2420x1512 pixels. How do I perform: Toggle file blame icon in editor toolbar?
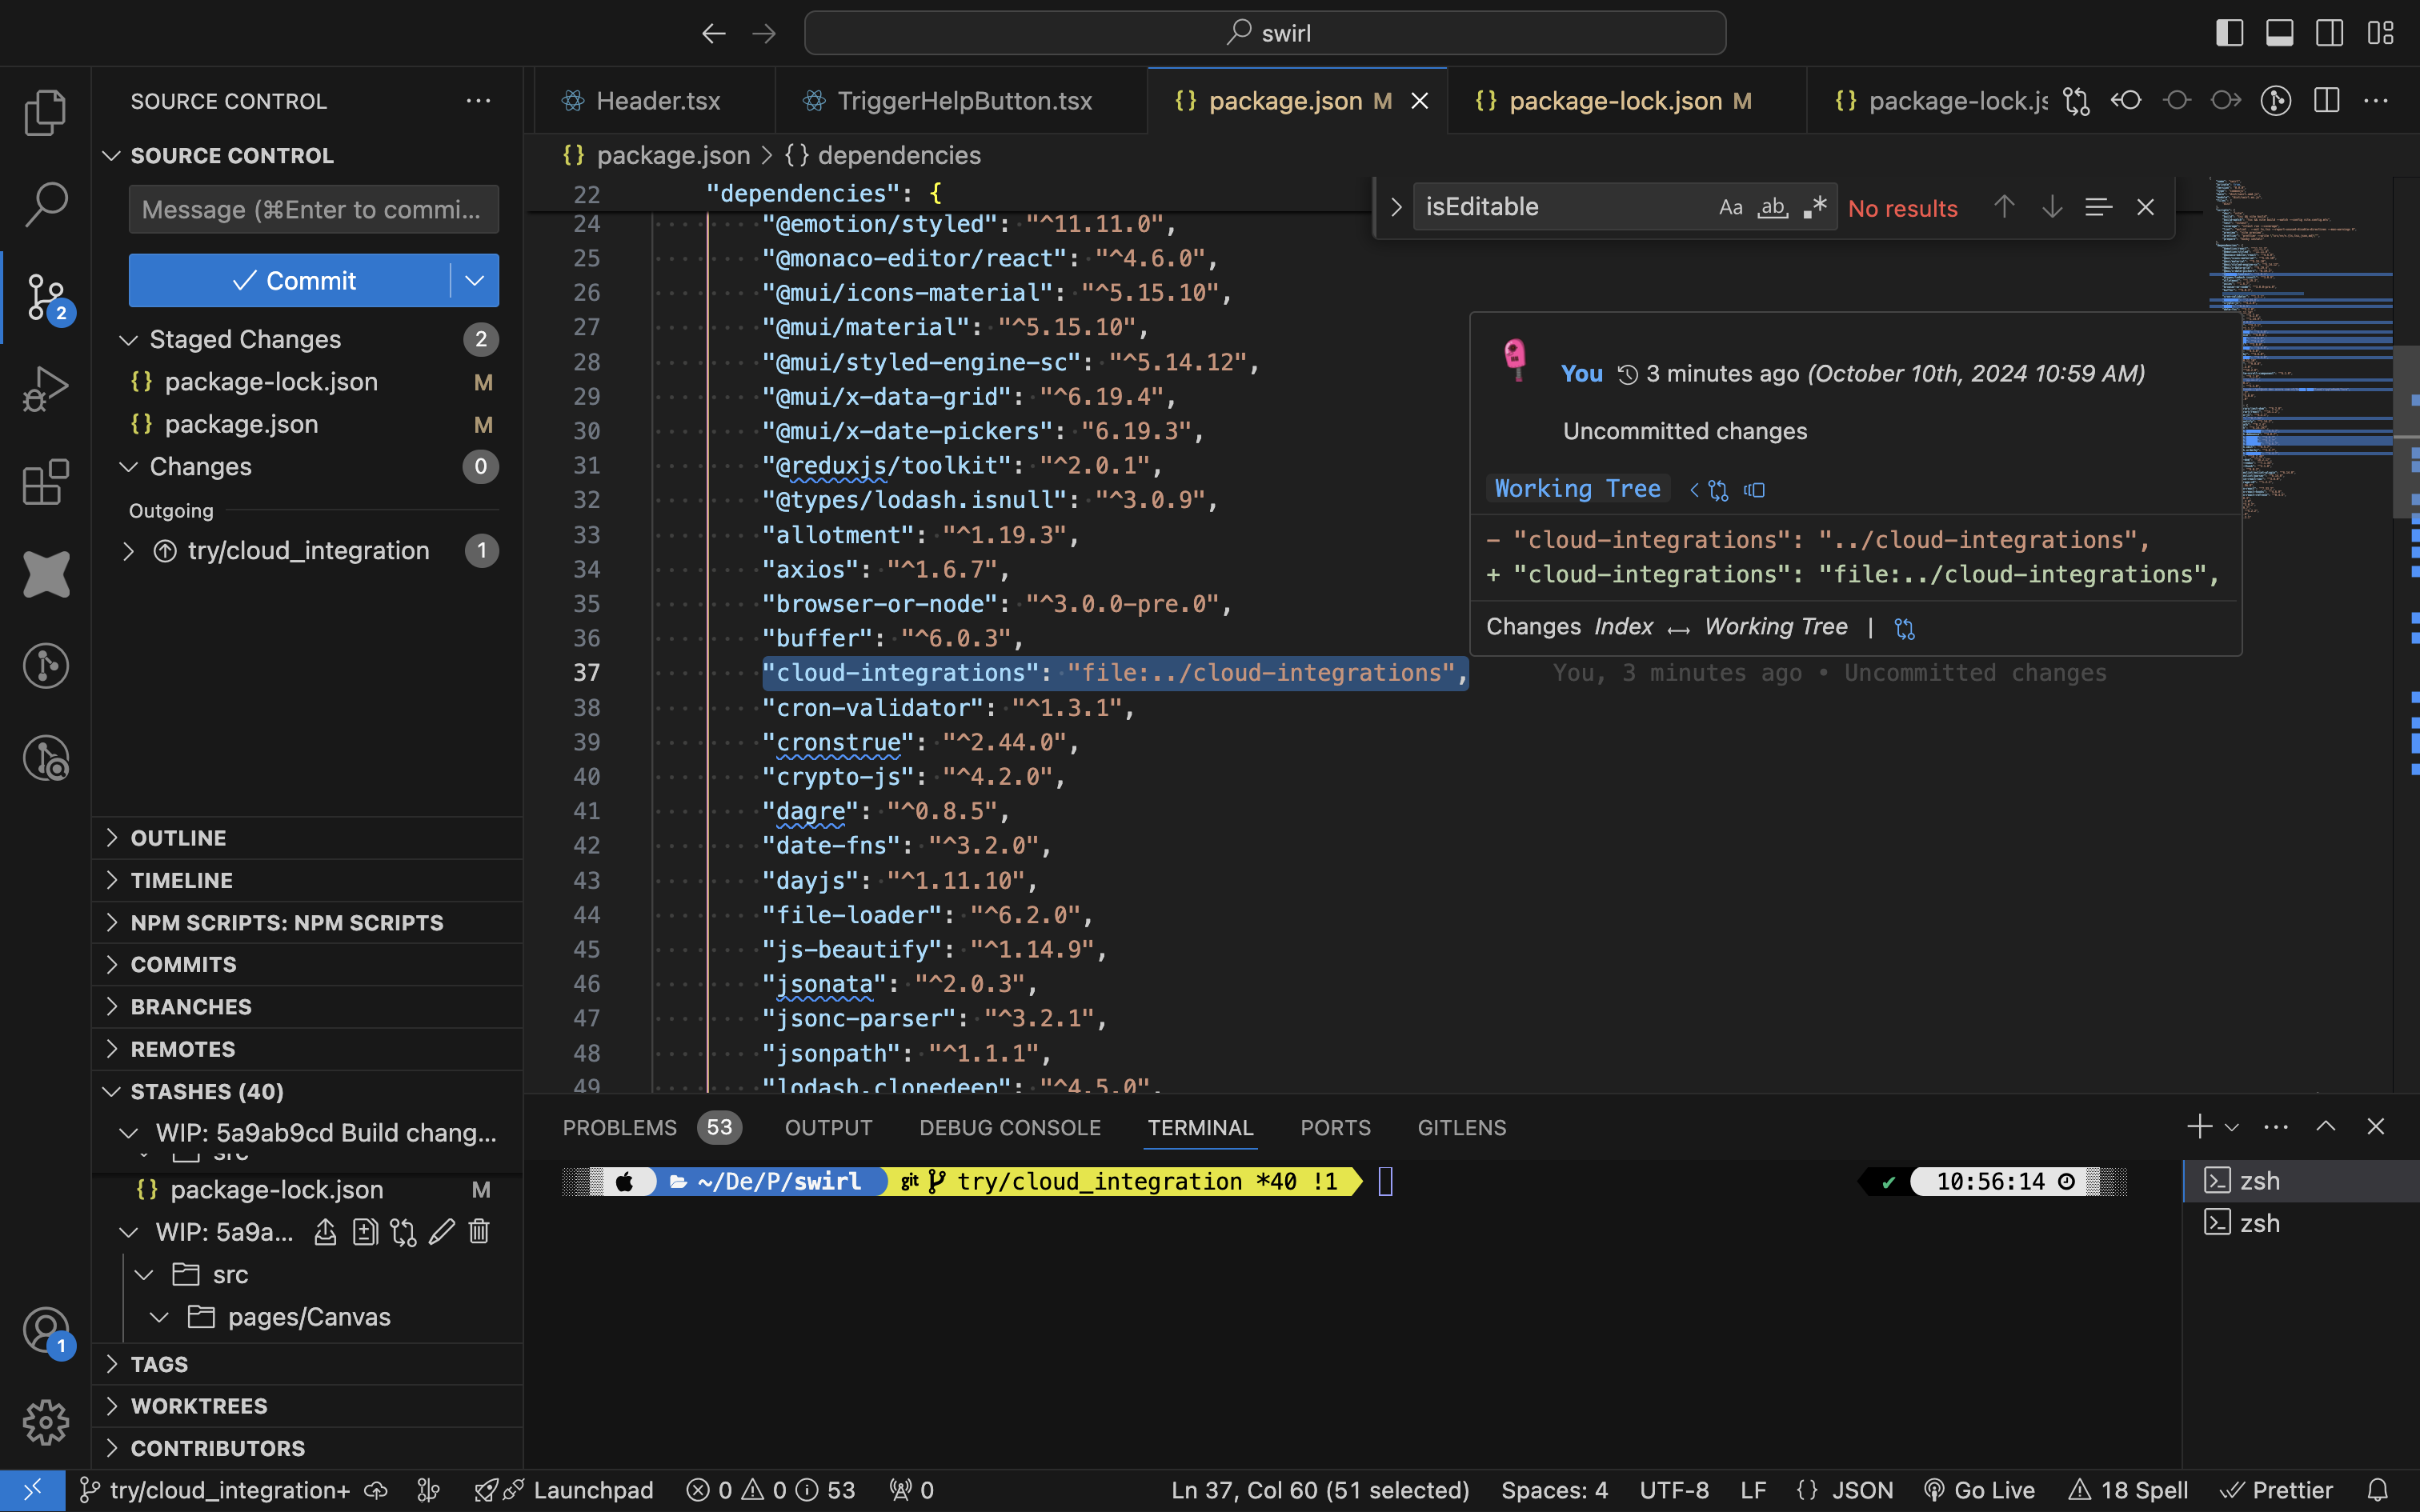(x=2276, y=101)
